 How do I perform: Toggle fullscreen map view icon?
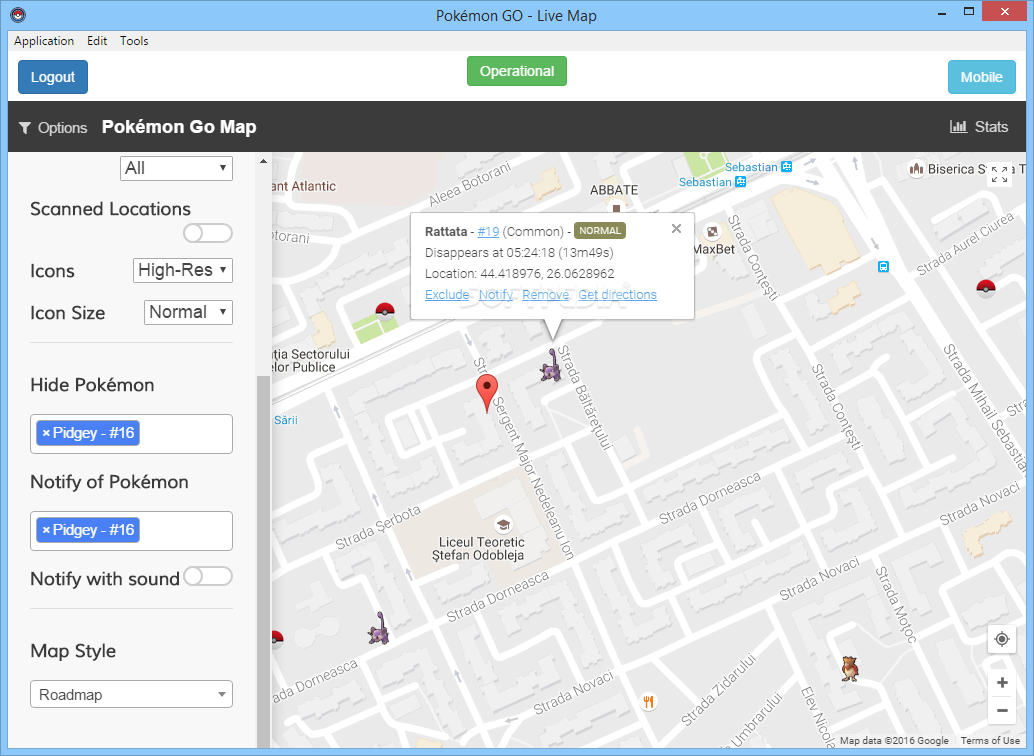[x=999, y=174]
